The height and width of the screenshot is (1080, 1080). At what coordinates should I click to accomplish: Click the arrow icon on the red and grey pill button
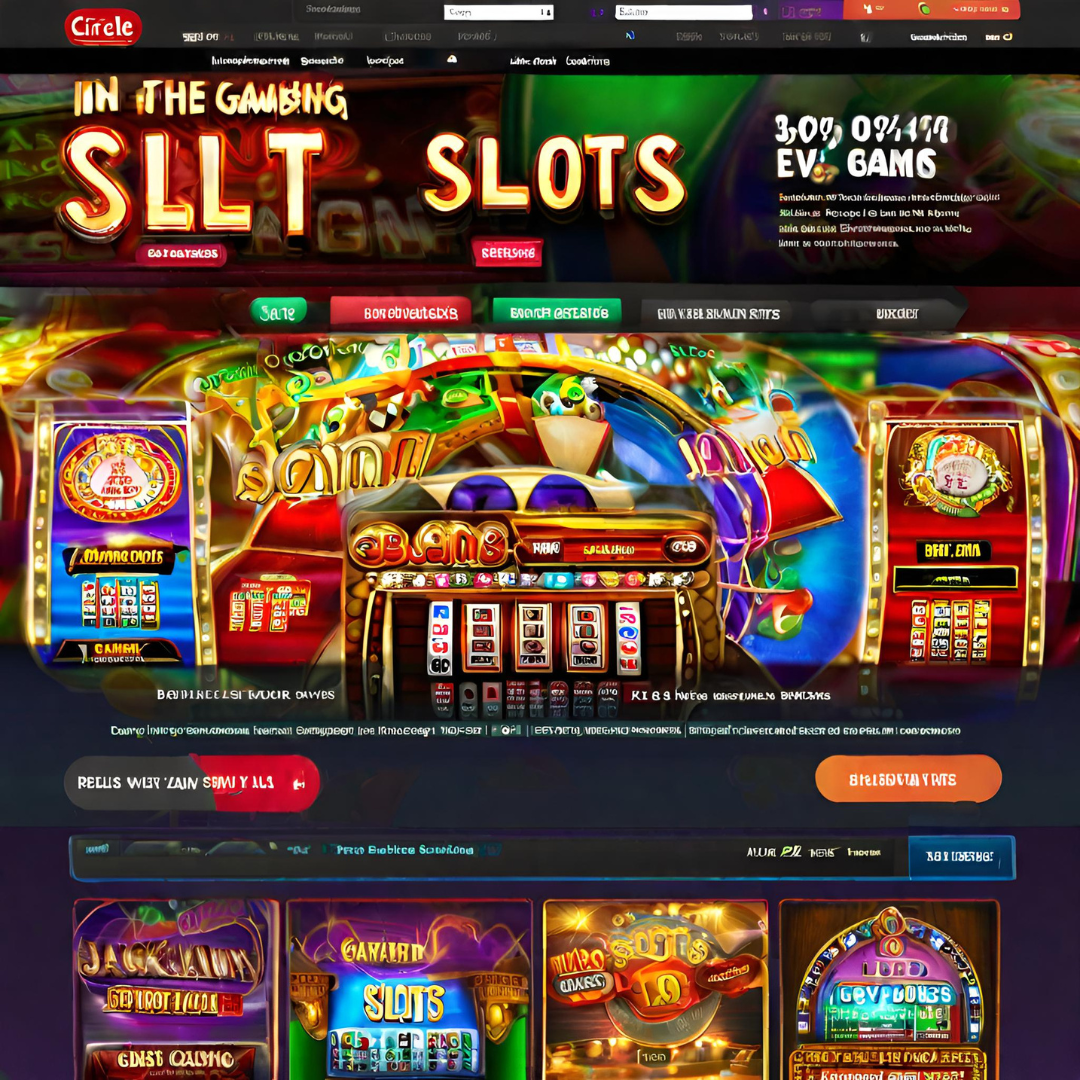tap(299, 784)
